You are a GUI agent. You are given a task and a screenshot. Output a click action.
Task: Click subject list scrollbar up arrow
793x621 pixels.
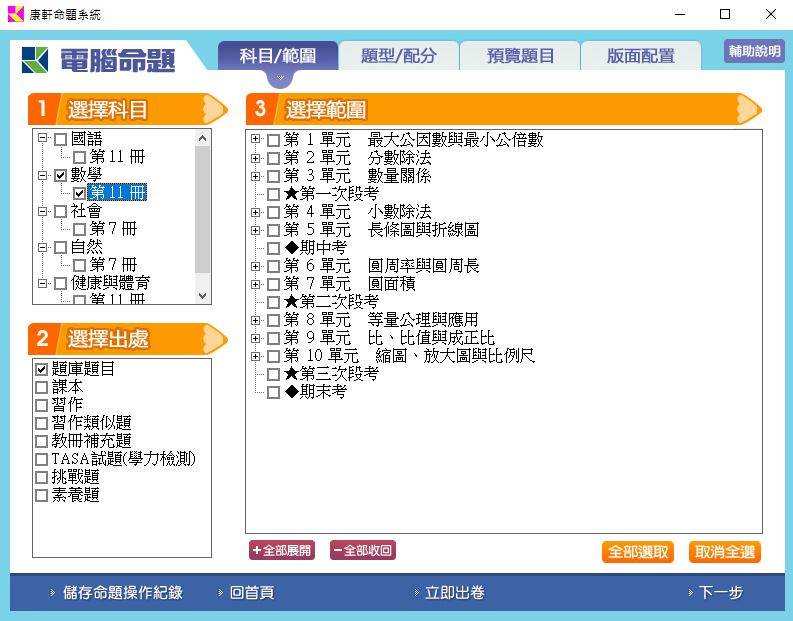point(203,138)
